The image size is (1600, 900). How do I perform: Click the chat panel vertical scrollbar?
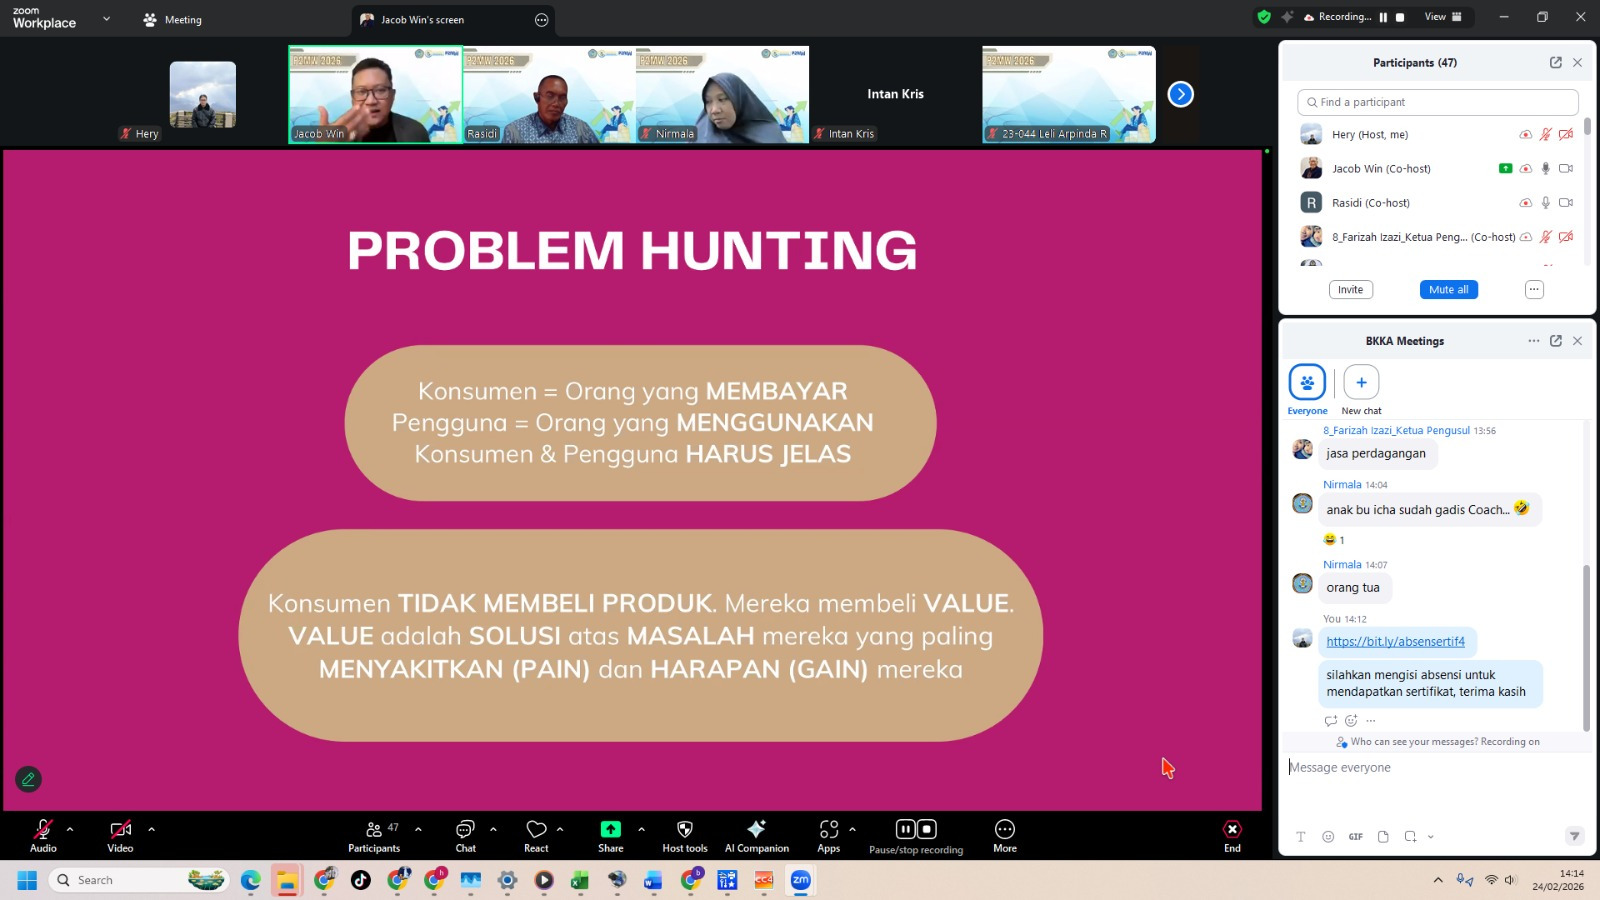(1586, 640)
